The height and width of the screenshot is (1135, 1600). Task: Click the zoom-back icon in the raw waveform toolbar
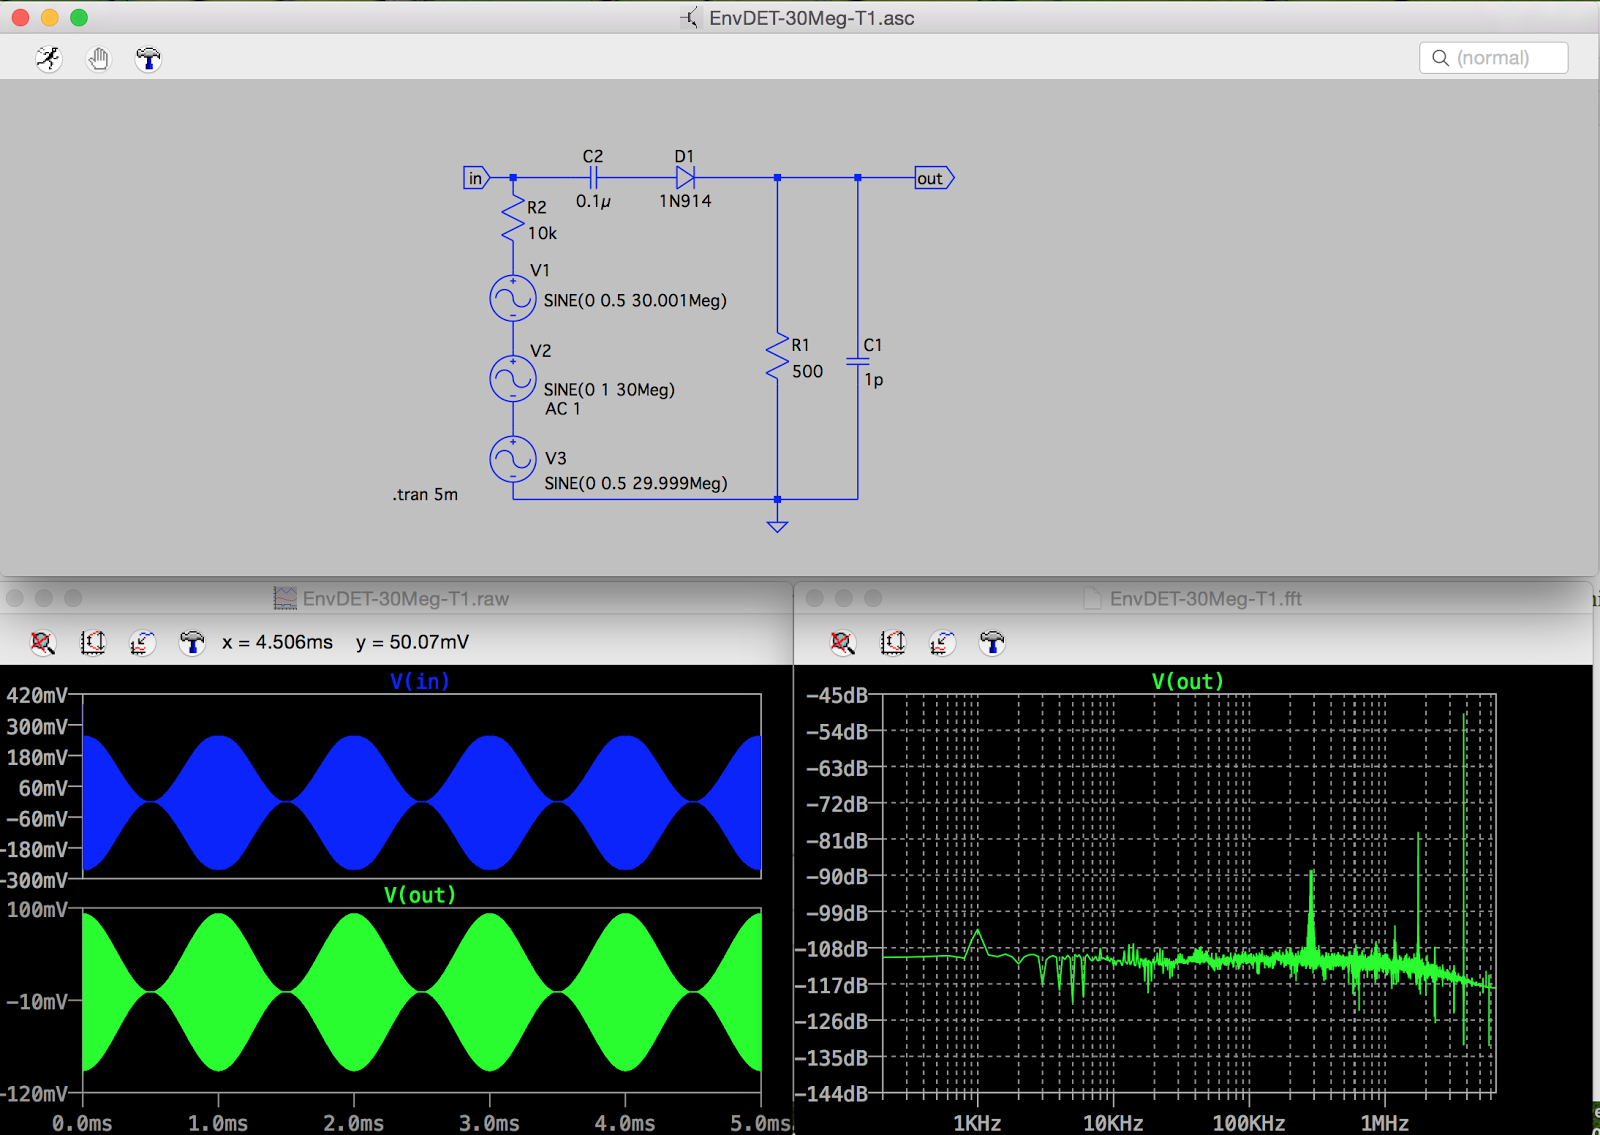pos(142,643)
